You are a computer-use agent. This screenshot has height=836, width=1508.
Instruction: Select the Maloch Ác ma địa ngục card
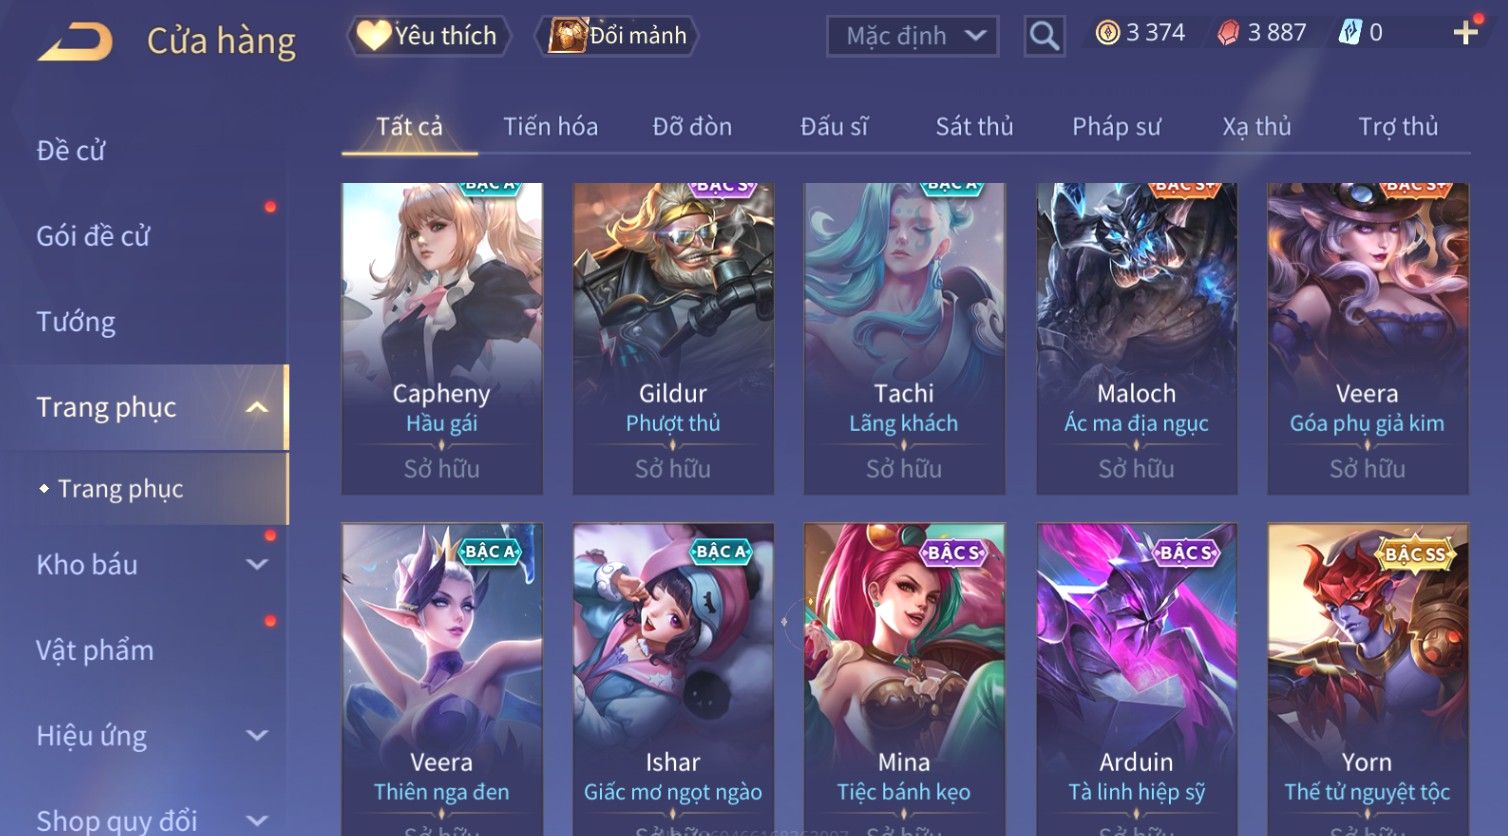point(1136,338)
